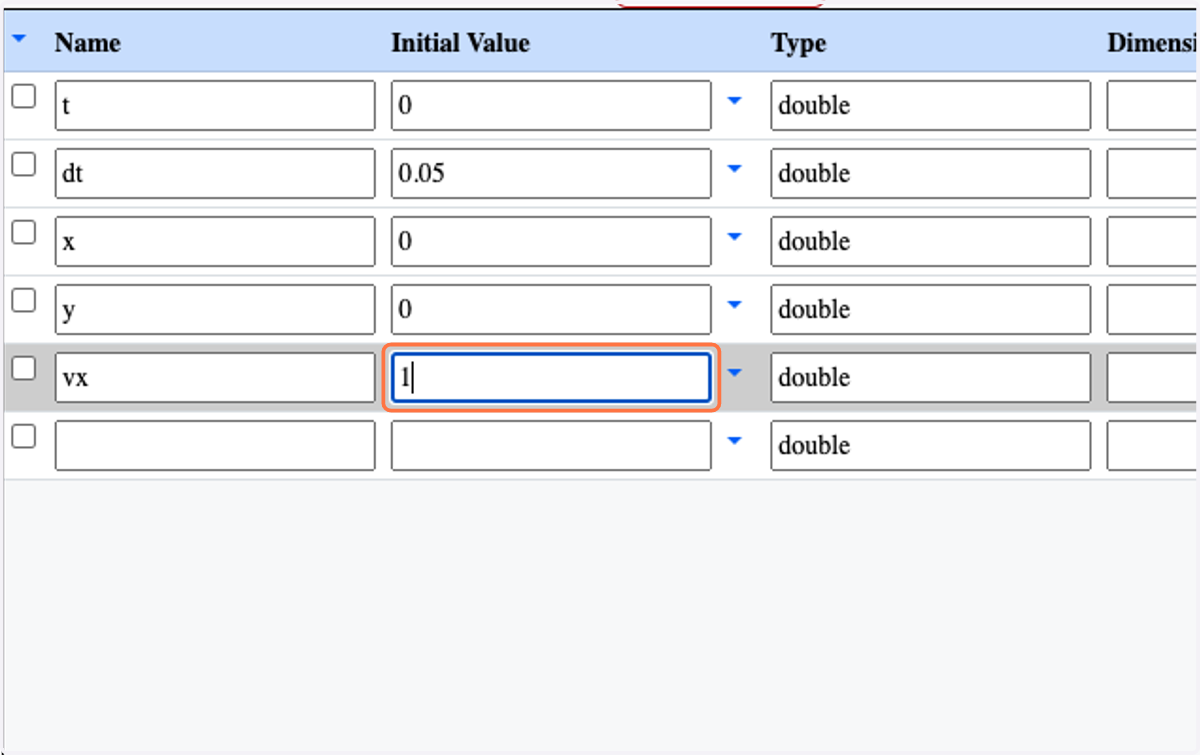Click the Dimension field of row y

click(1153, 309)
